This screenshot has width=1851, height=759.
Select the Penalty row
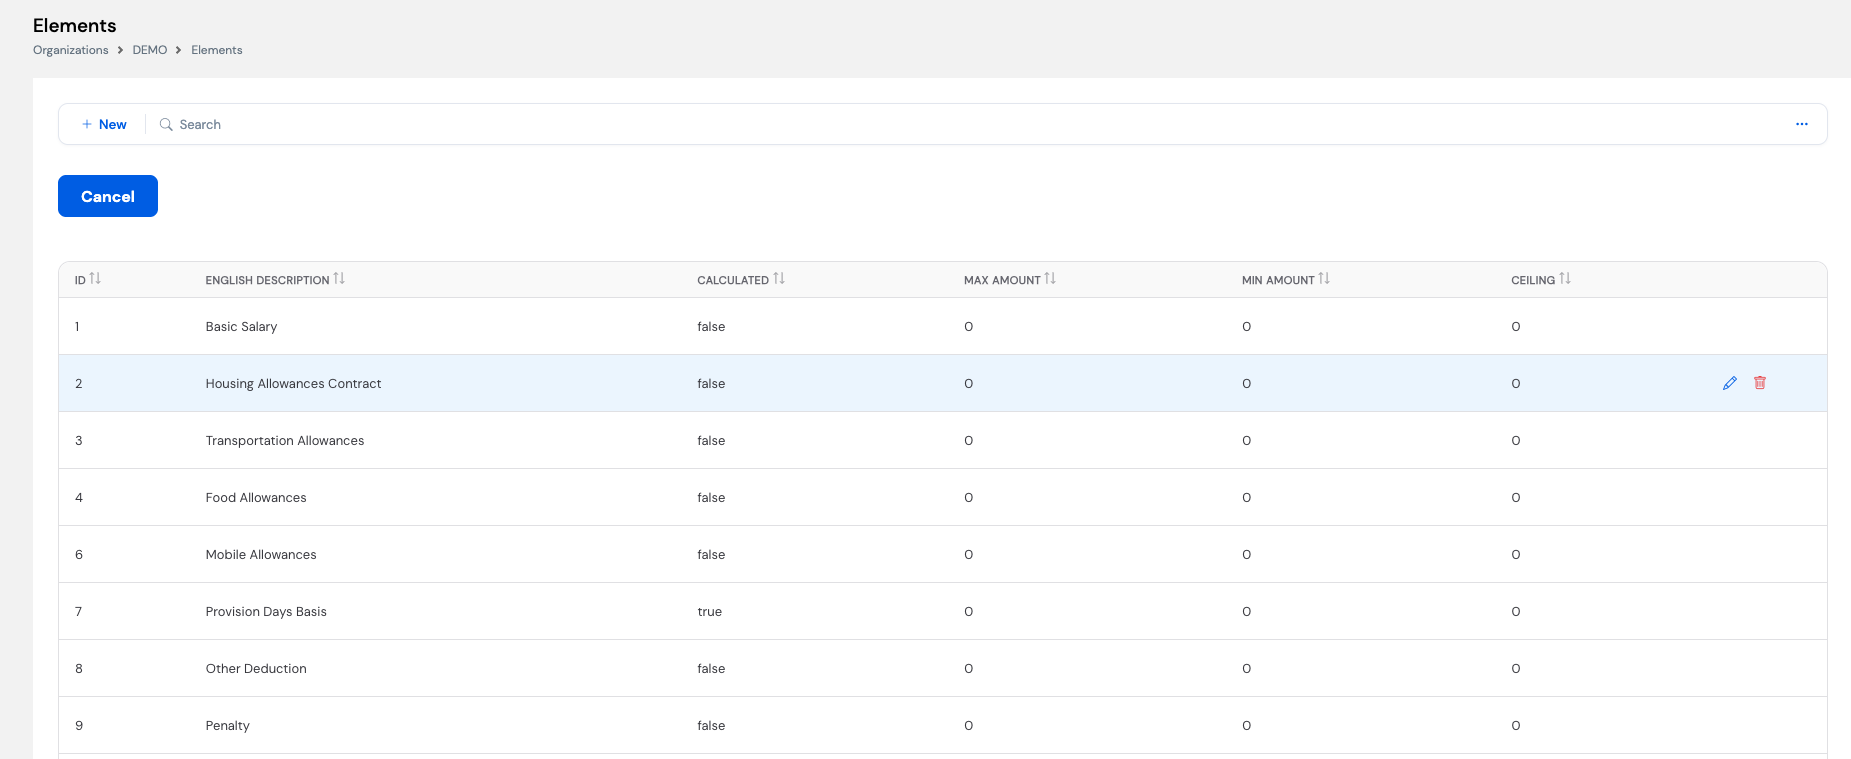943,725
